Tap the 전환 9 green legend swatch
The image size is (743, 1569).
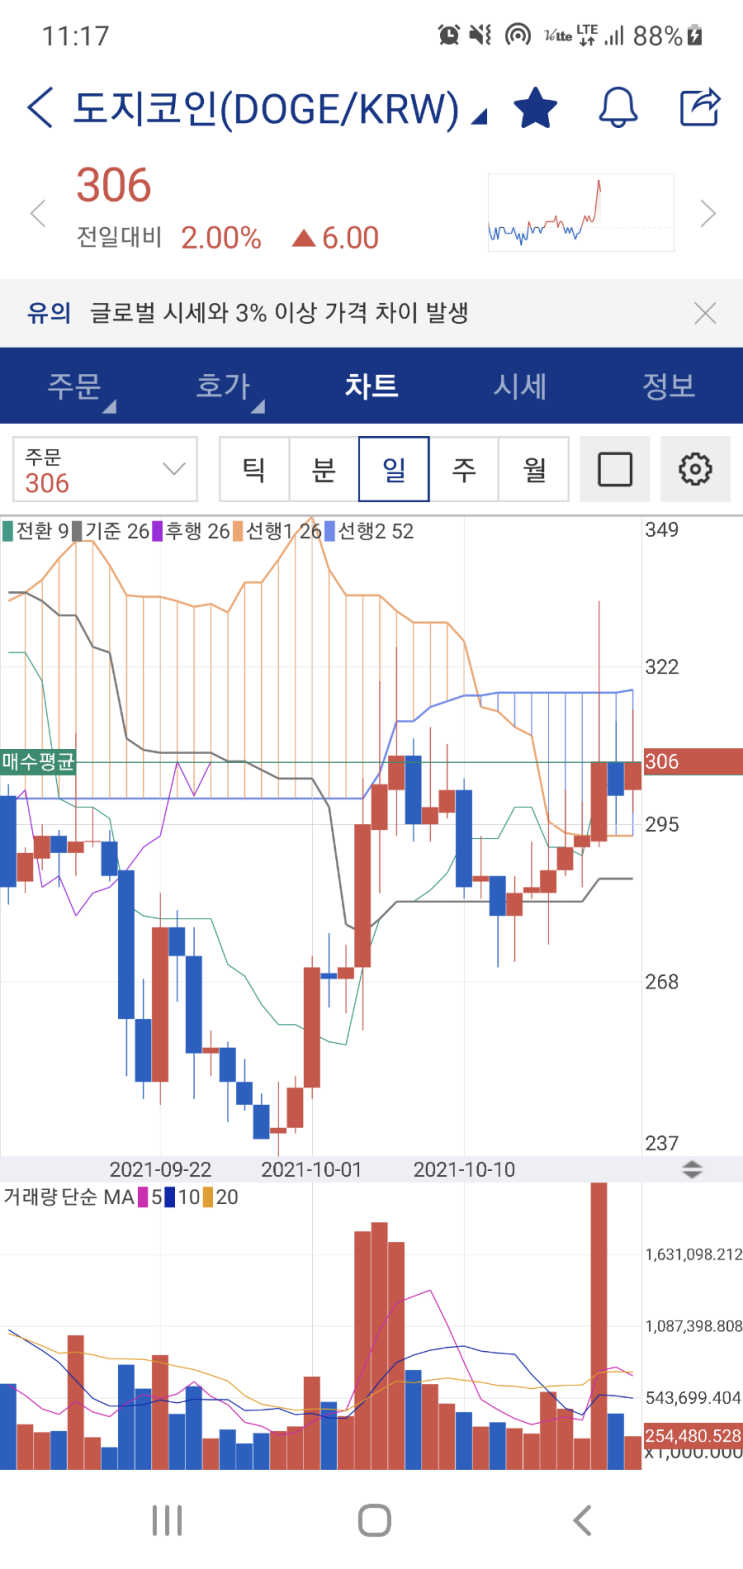[x=7, y=531]
